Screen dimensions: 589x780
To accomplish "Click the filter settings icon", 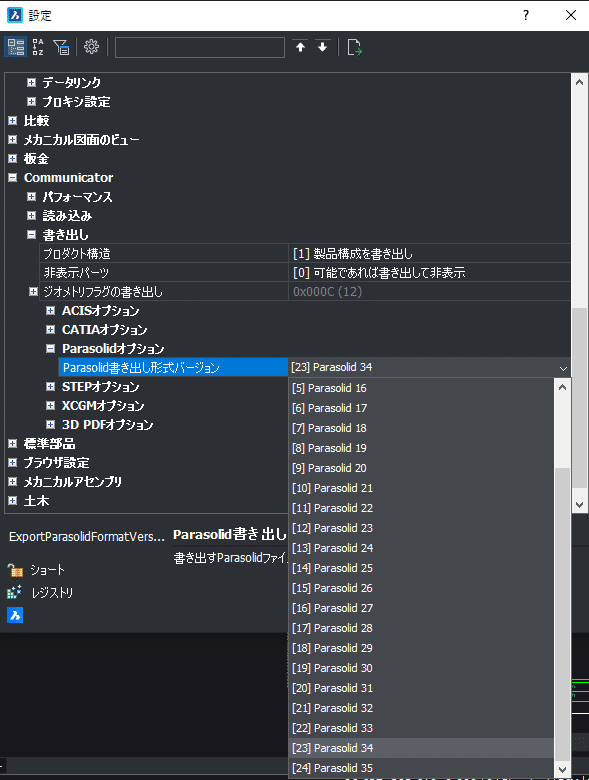I will tap(61, 47).
